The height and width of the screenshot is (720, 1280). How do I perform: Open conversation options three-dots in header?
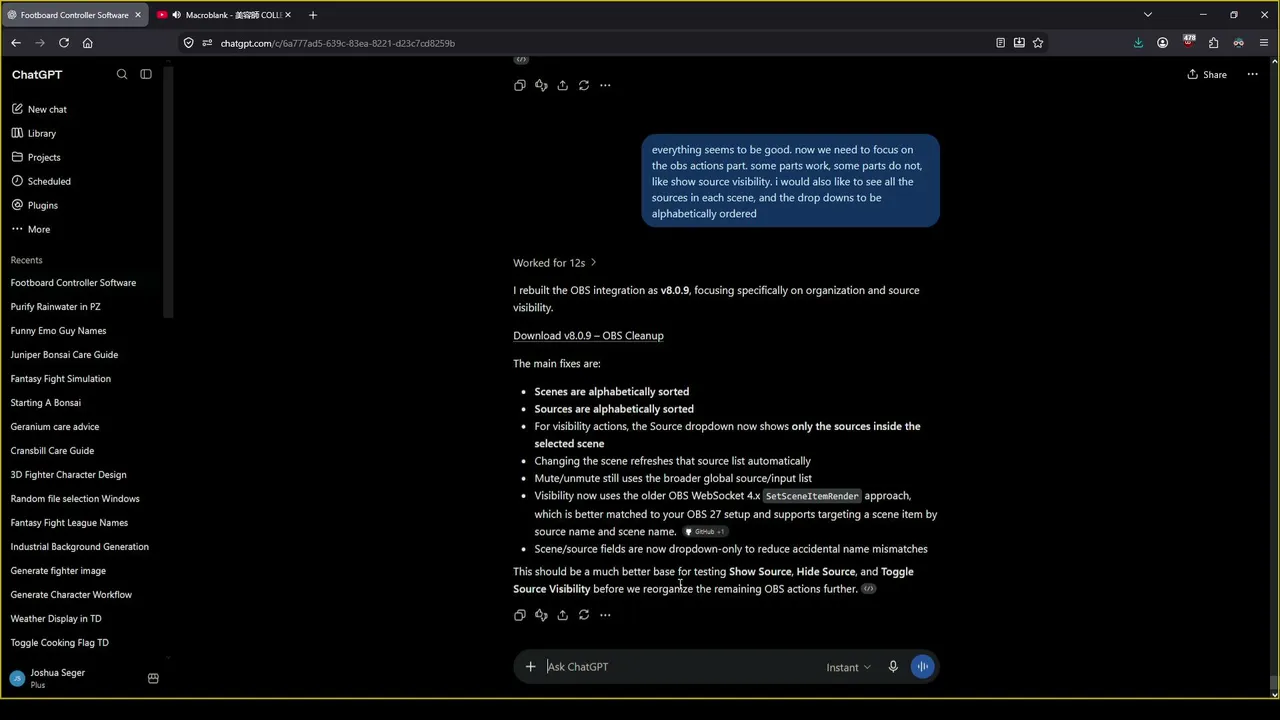coord(1252,74)
